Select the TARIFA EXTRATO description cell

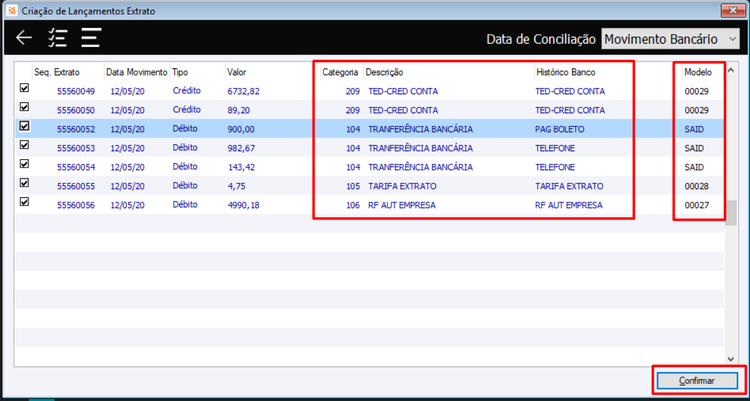click(402, 186)
